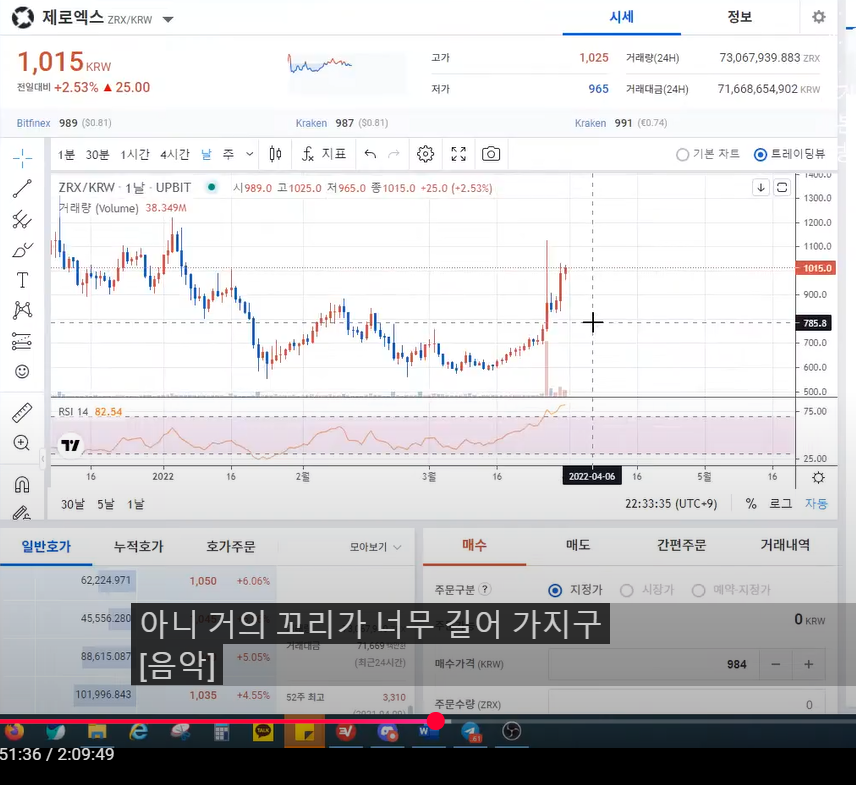Toggle 자동 auto scale
The height and width of the screenshot is (785, 856).
point(816,504)
